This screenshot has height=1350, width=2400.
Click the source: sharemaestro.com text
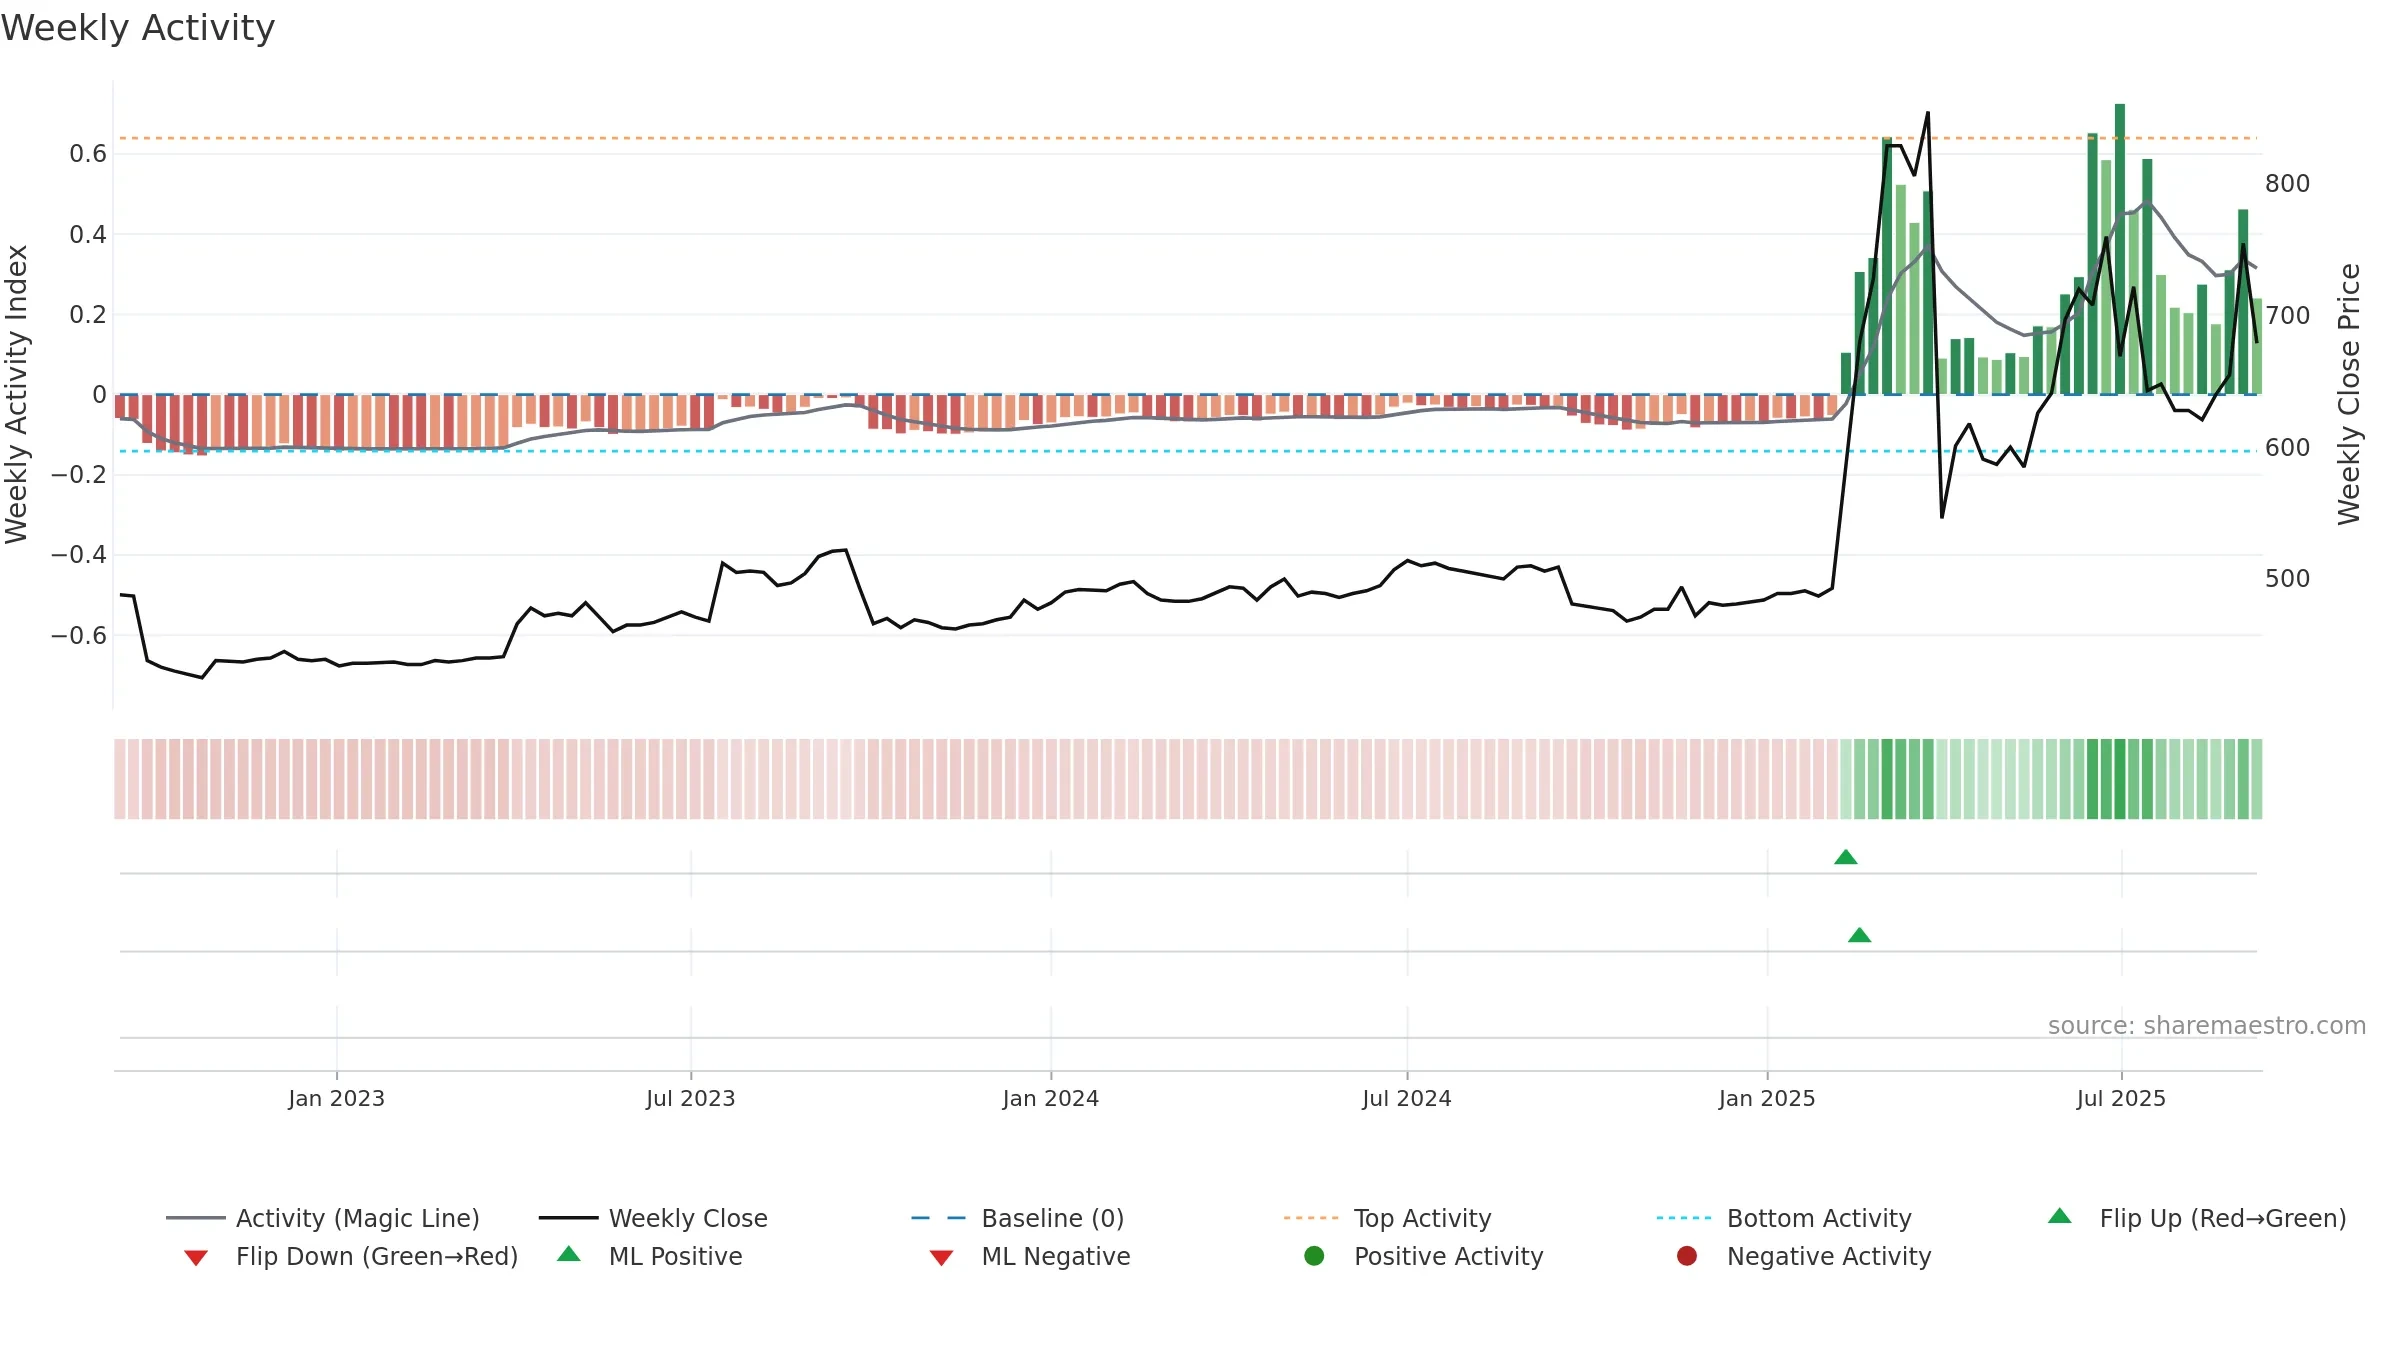coord(2207,1026)
